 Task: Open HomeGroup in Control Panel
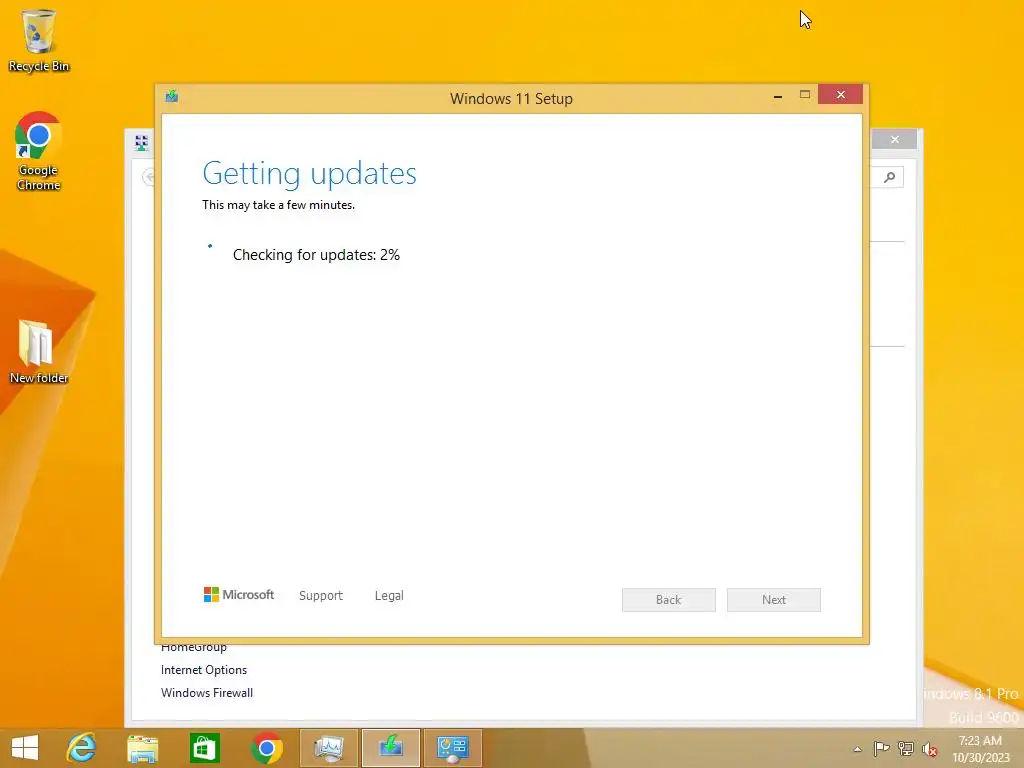194,647
